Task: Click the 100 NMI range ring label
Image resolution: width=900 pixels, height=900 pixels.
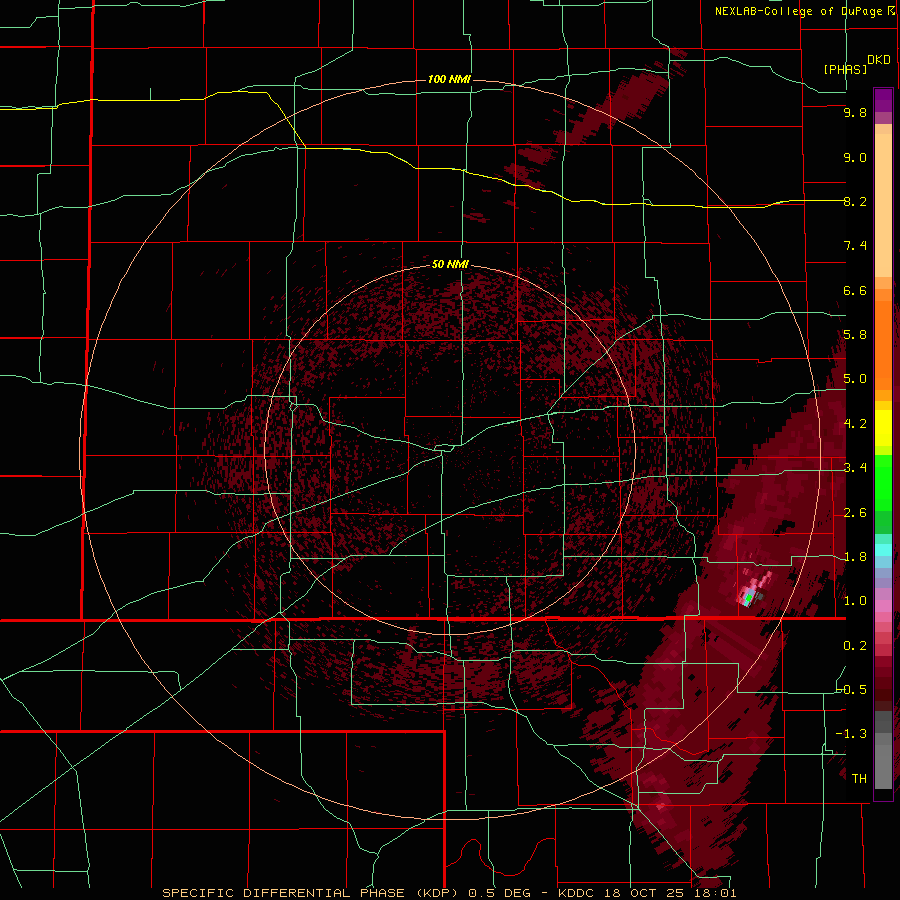Action: [x=449, y=79]
